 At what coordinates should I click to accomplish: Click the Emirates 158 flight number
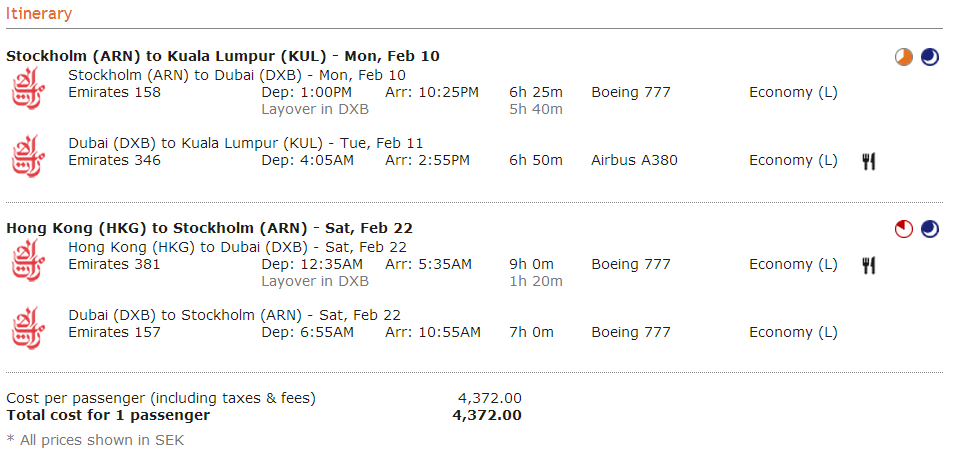point(114,93)
